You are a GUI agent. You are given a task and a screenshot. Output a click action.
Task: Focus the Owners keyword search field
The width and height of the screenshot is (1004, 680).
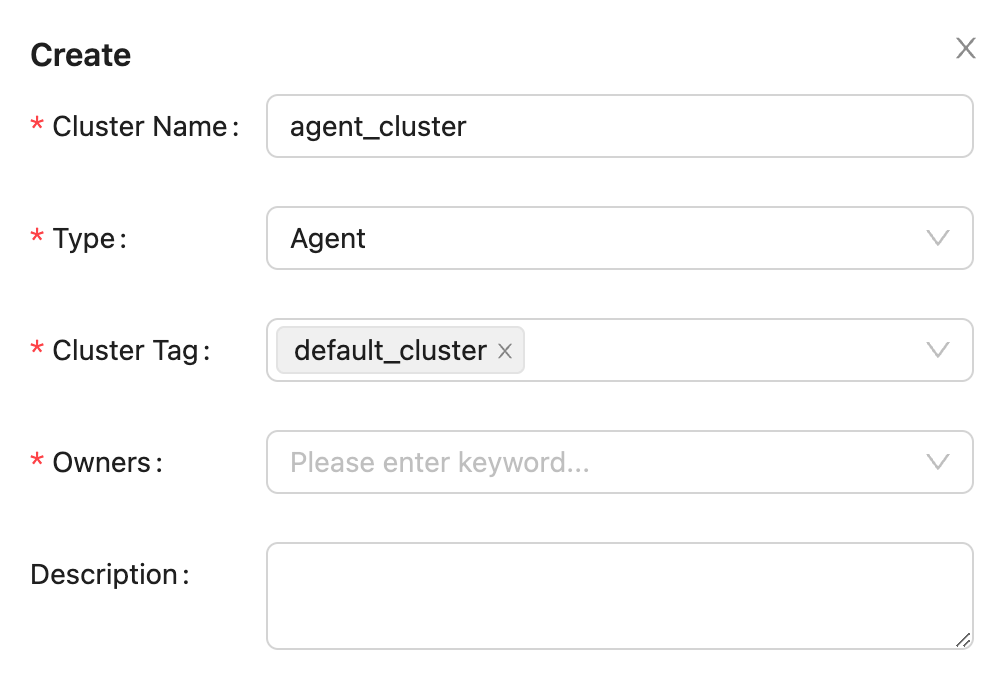coord(590,463)
